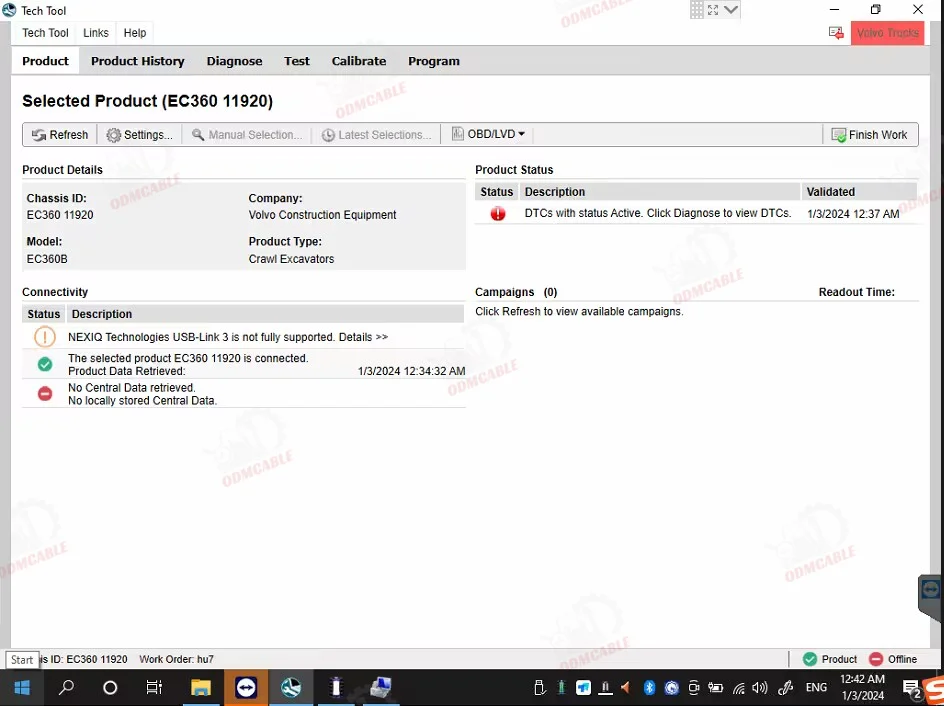Click the Status column header in Product Status
The image size is (944, 706).
click(497, 192)
